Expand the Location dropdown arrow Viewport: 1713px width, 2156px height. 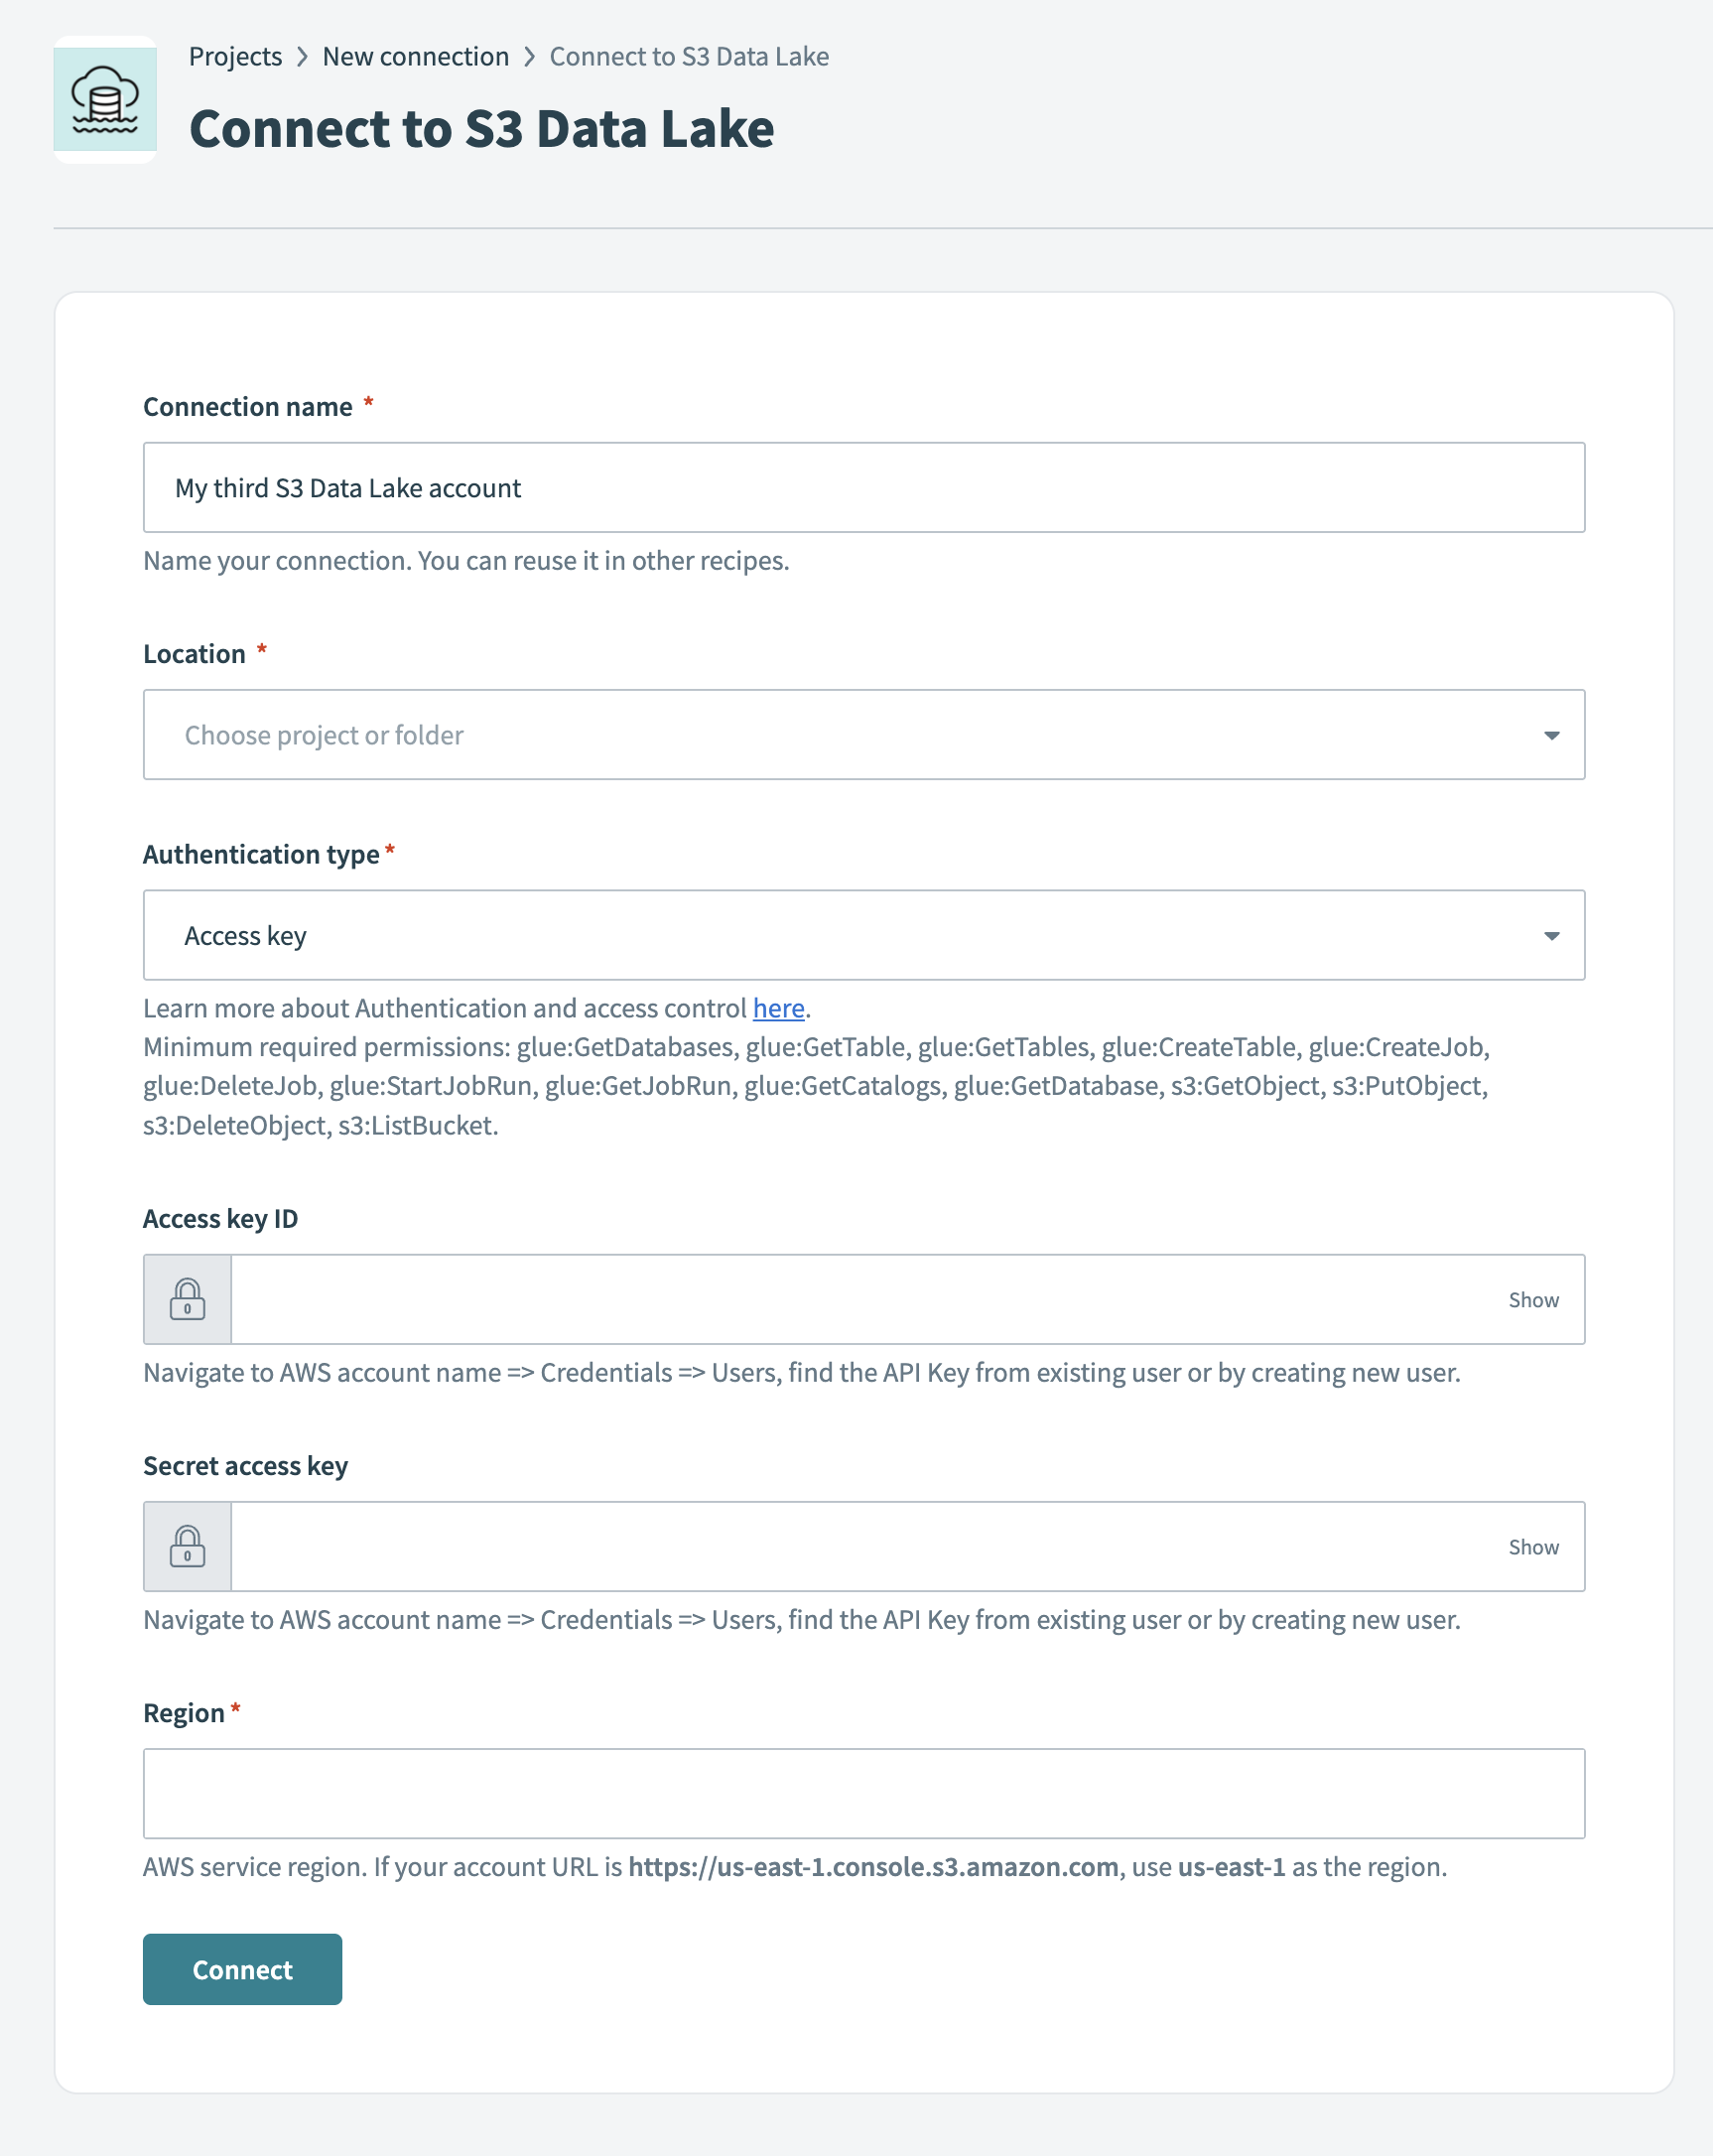tap(1550, 735)
